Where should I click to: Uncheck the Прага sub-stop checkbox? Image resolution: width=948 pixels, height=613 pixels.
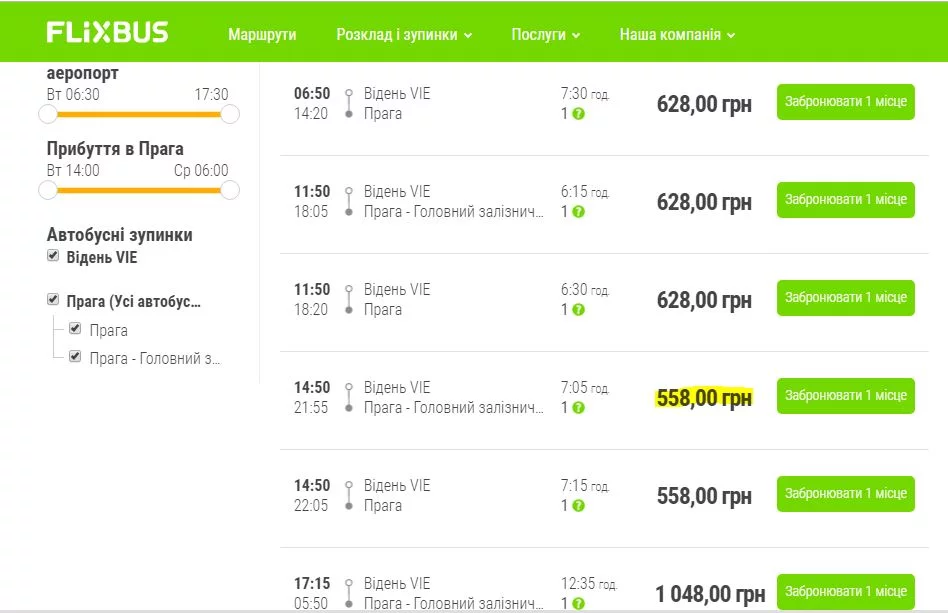point(75,328)
